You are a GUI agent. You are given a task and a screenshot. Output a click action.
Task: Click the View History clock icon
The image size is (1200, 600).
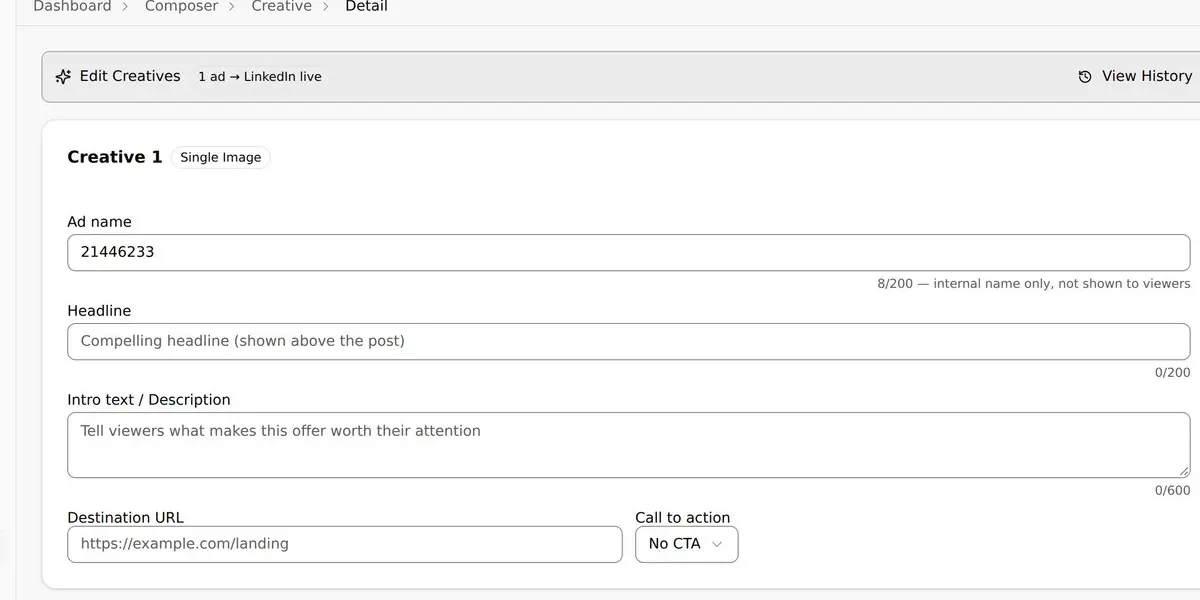click(x=1085, y=76)
